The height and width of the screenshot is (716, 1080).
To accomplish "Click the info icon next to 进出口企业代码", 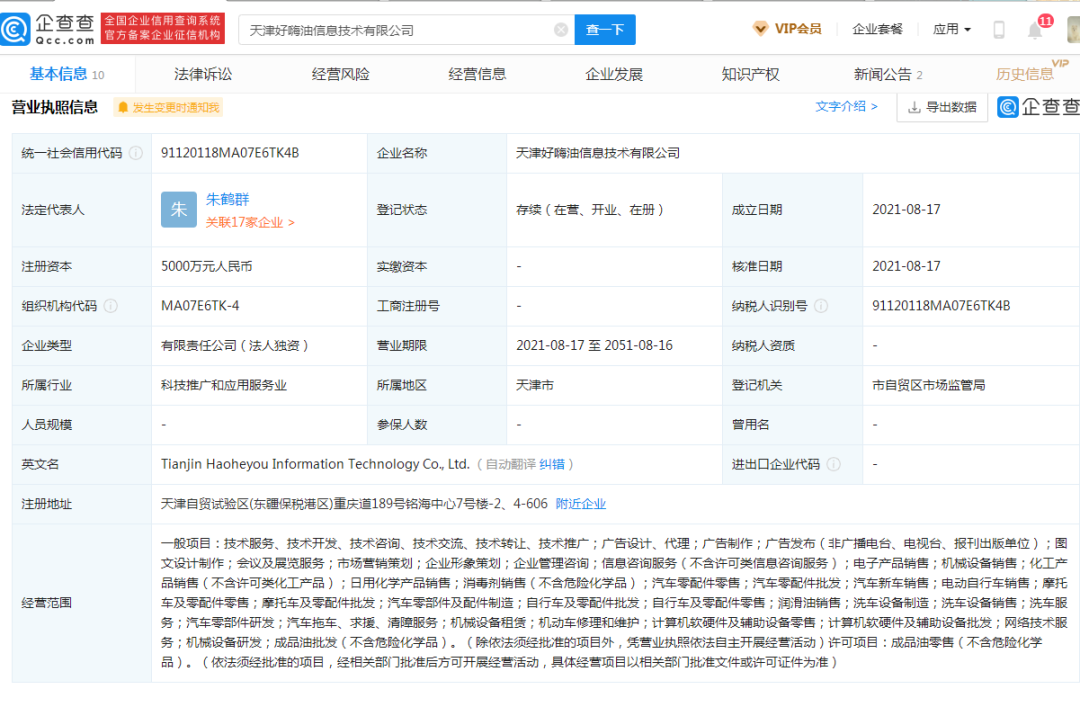I will tap(833, 464).
